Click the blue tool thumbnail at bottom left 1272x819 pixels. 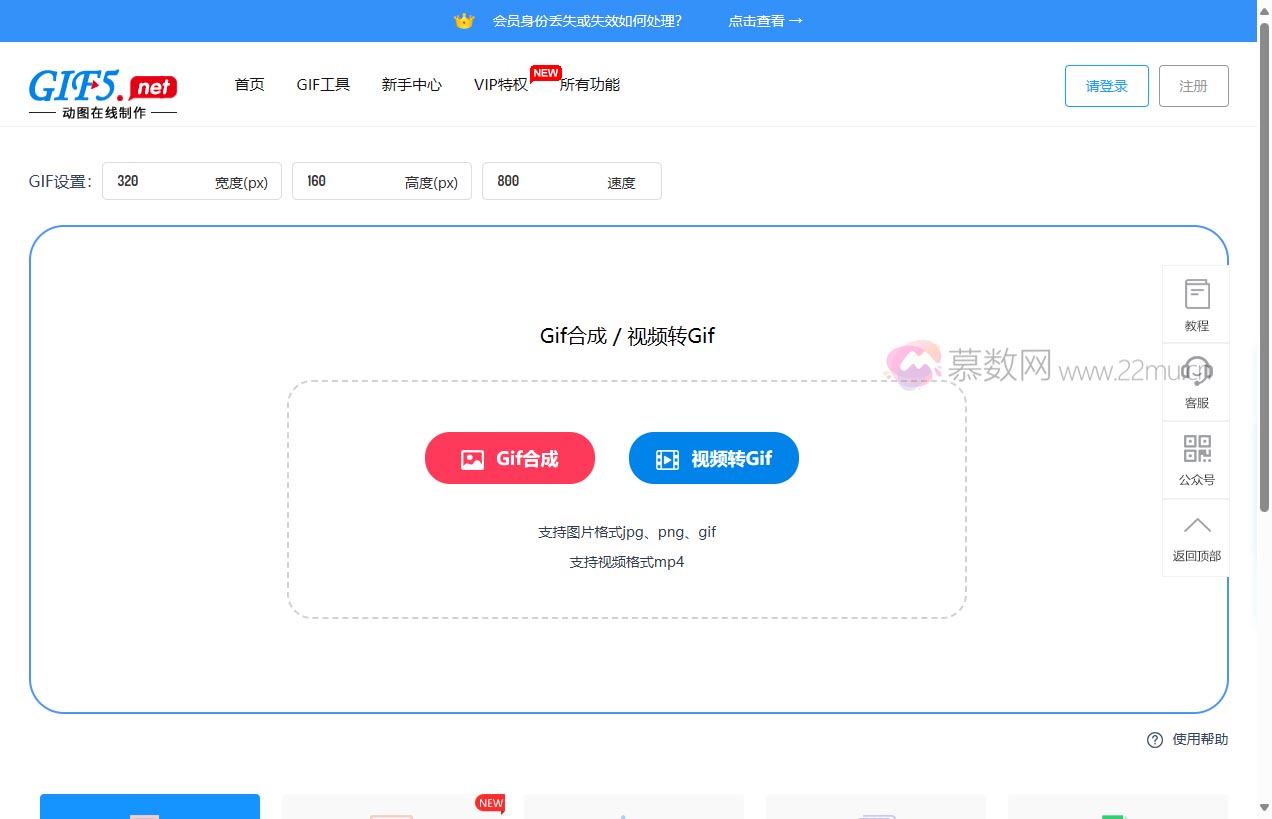[x=149, y=806]
